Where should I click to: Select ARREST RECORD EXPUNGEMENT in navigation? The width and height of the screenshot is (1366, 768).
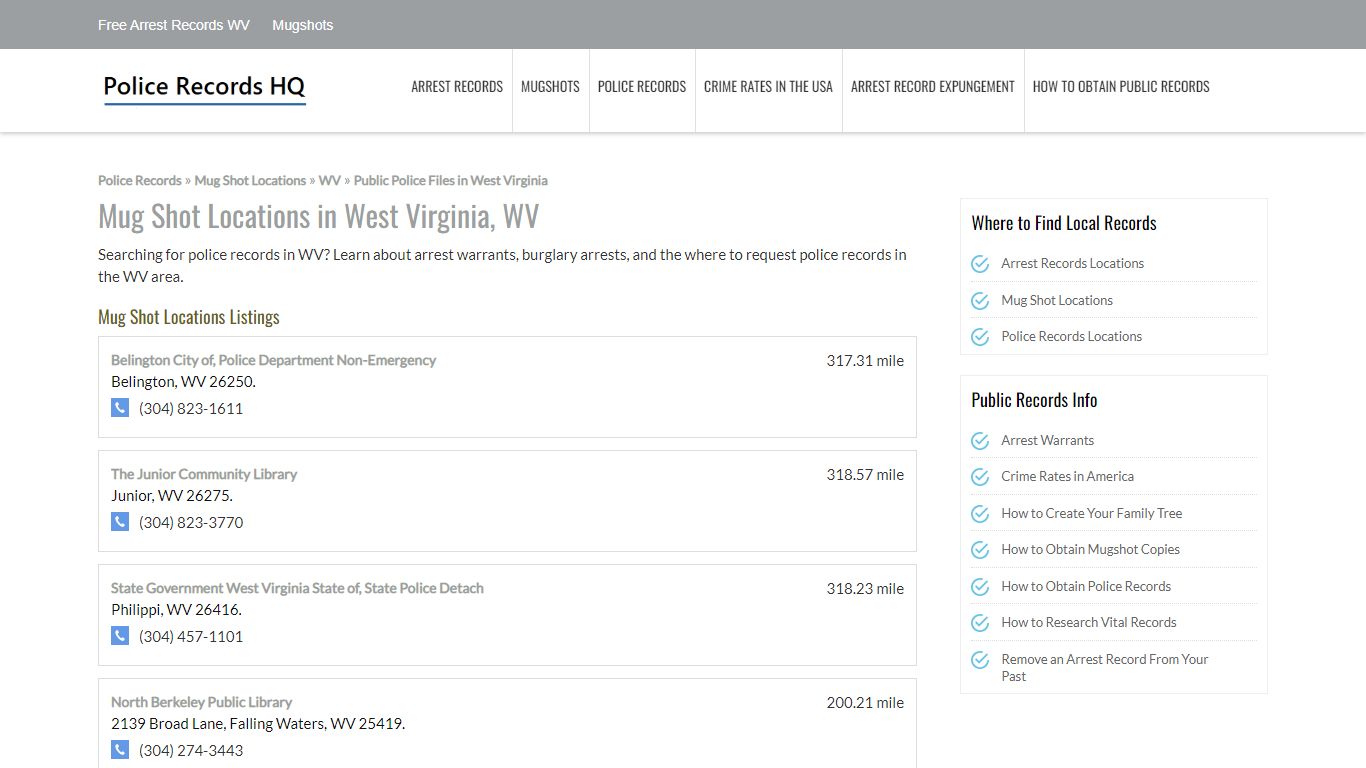pos(933,87)
